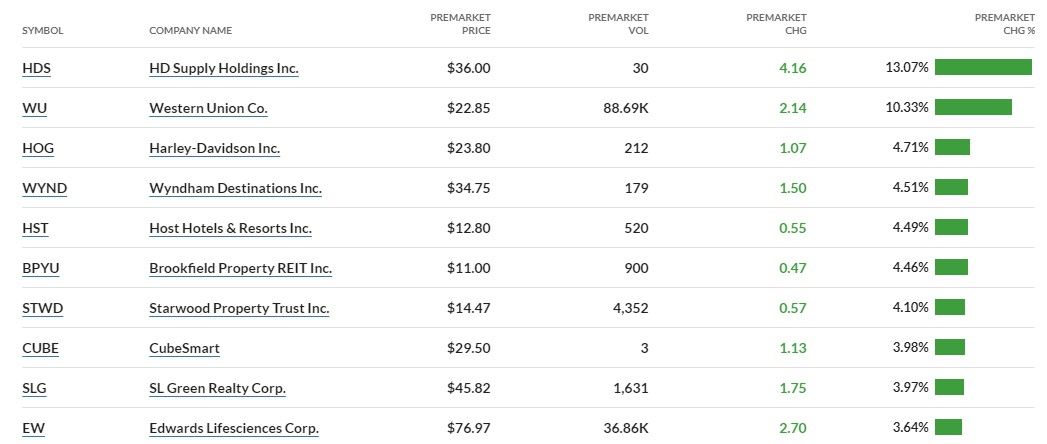This screenshot has height=444, width=1047.
Task: Click the STWD ticker symbol
Action: click(x=42, y=308)
